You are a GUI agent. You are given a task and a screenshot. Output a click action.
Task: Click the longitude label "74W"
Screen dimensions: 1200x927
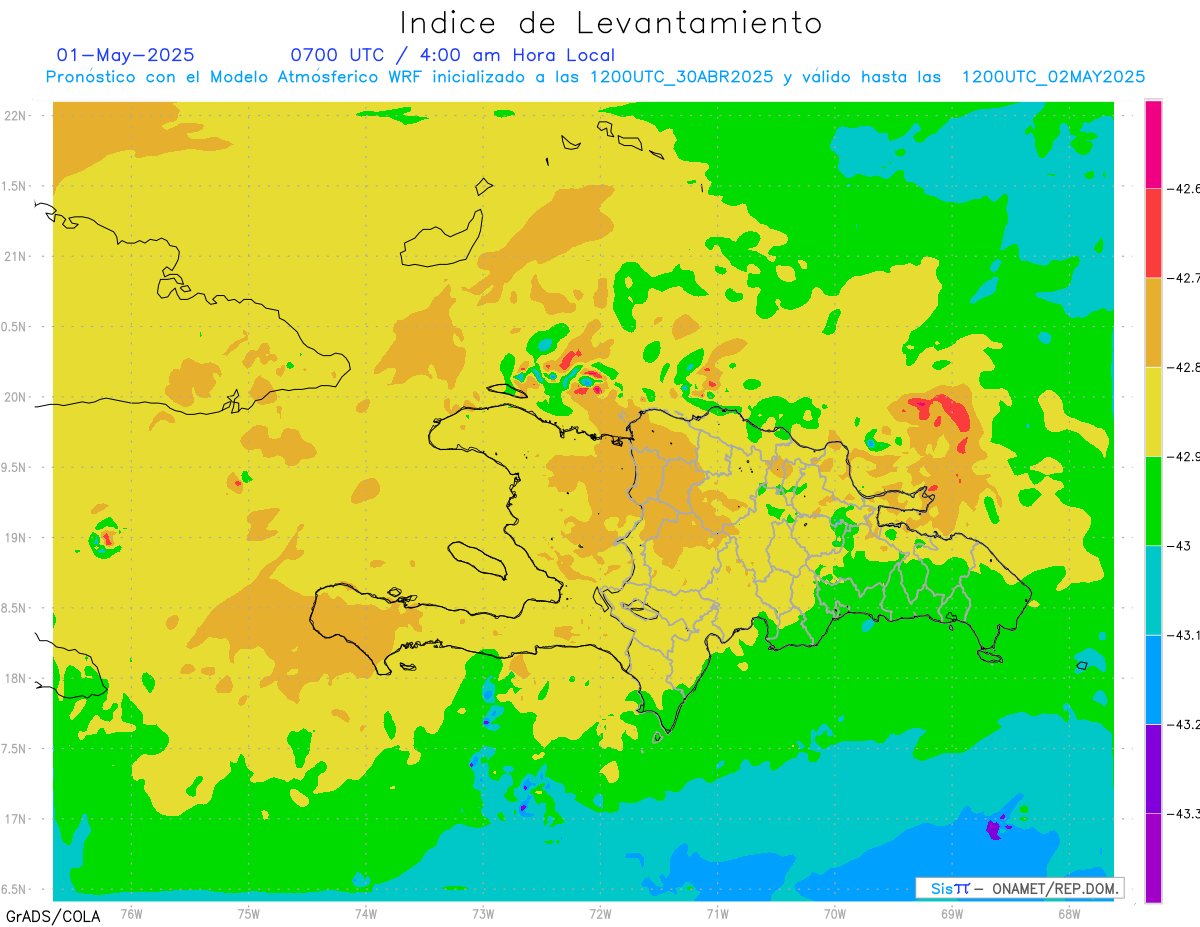point(366,914)
